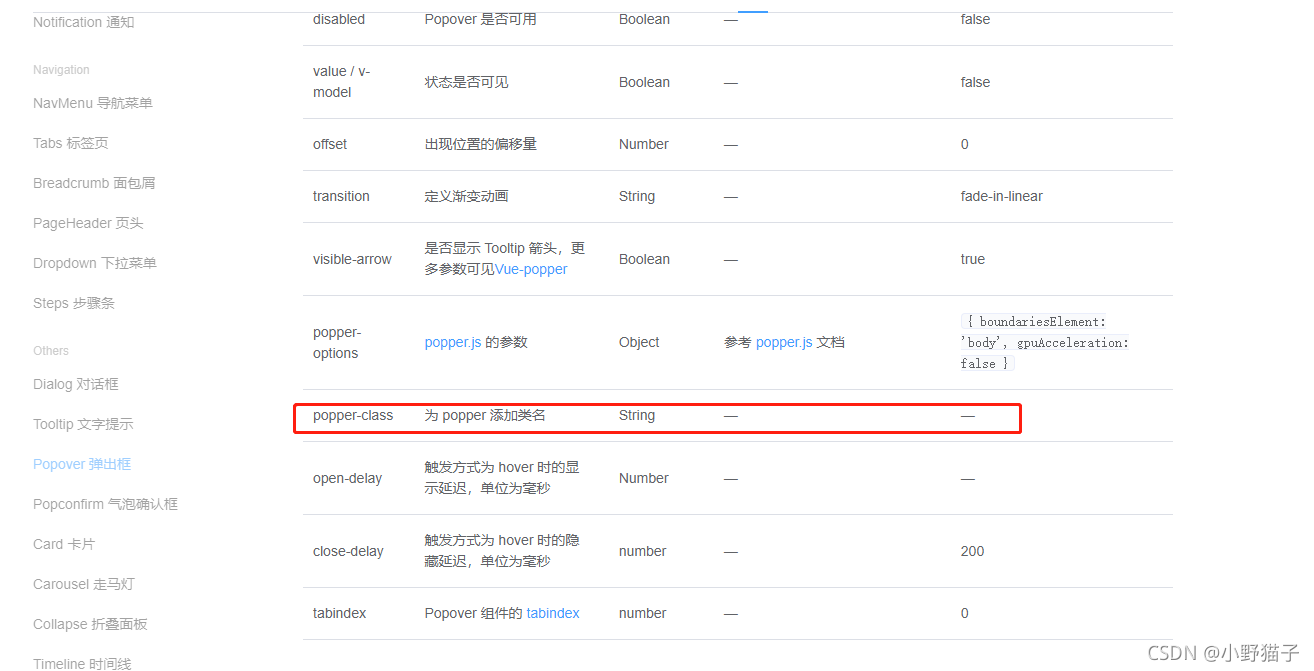Open the Tabs 标签页 component docs

[70, 142]
